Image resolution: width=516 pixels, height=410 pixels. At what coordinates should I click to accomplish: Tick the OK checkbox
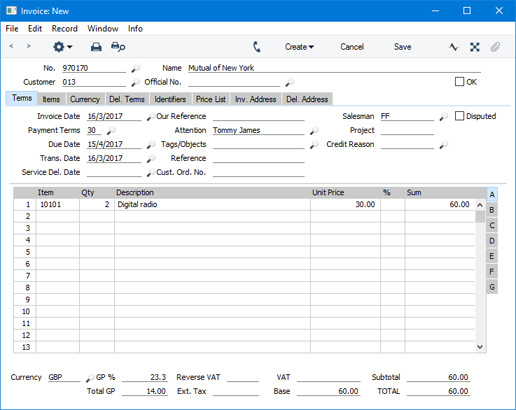pos(459,82)
